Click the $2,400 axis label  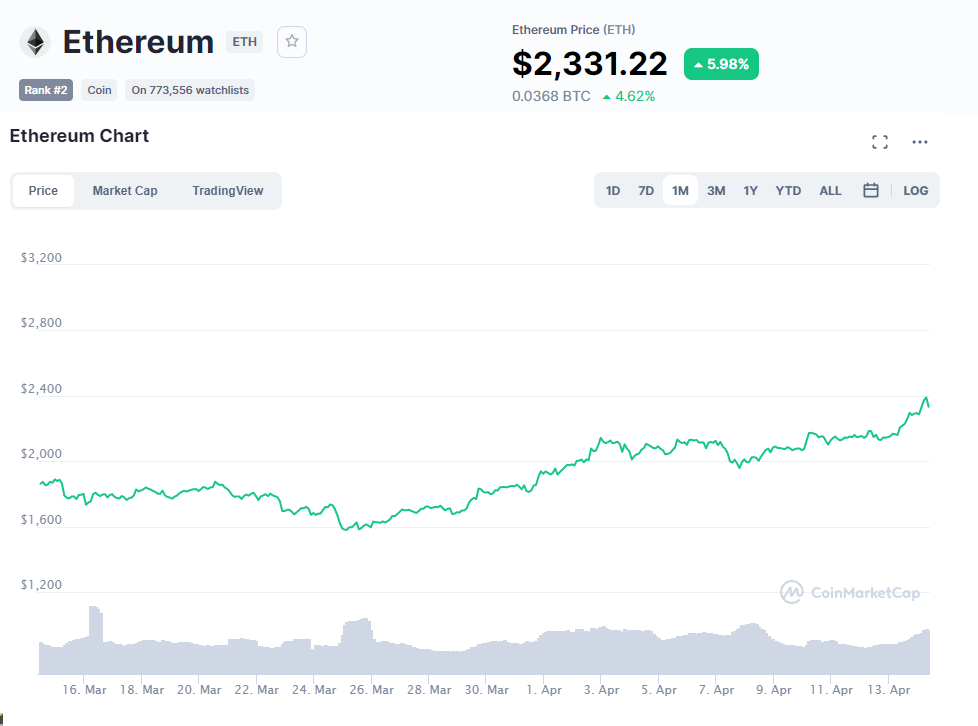41,389
